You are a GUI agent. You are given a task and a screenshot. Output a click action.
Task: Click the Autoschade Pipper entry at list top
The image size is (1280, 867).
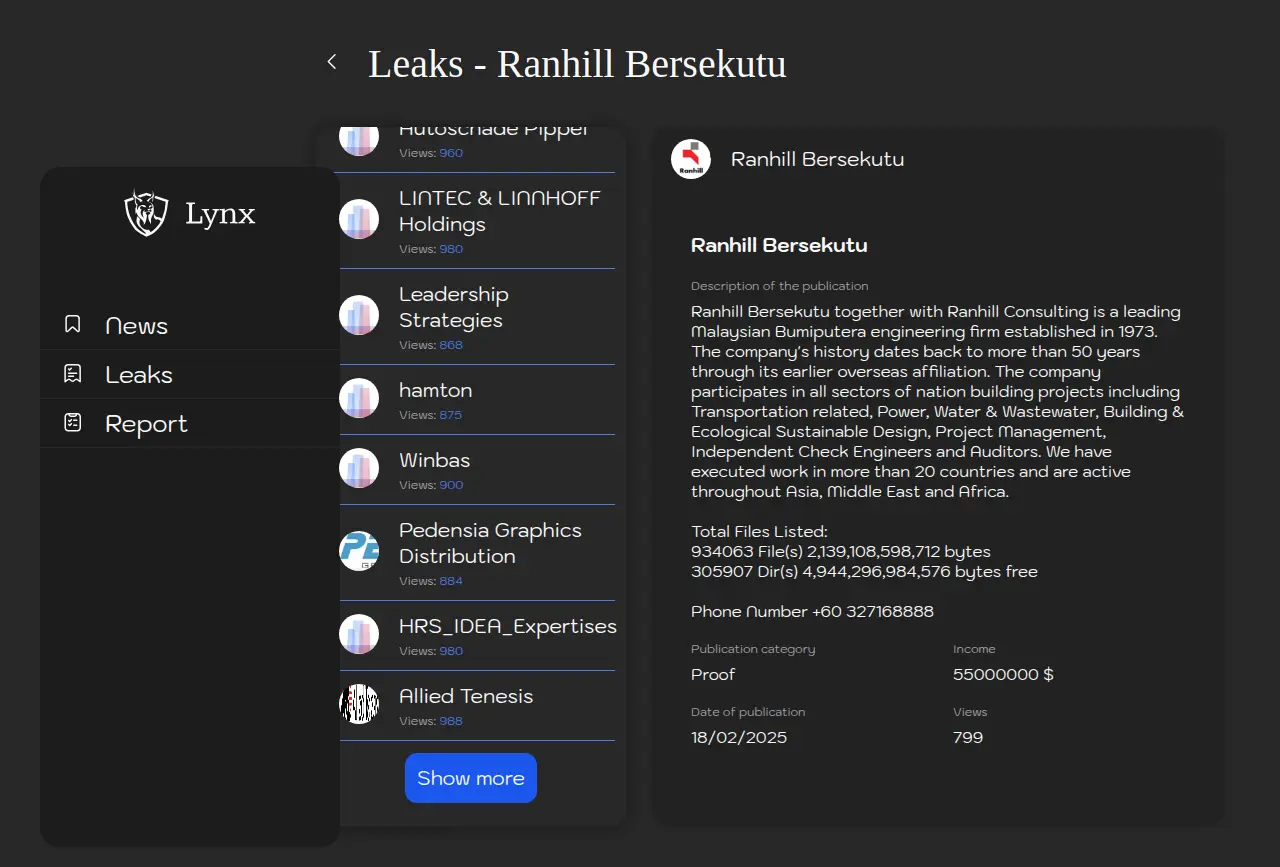click(493, 133)
